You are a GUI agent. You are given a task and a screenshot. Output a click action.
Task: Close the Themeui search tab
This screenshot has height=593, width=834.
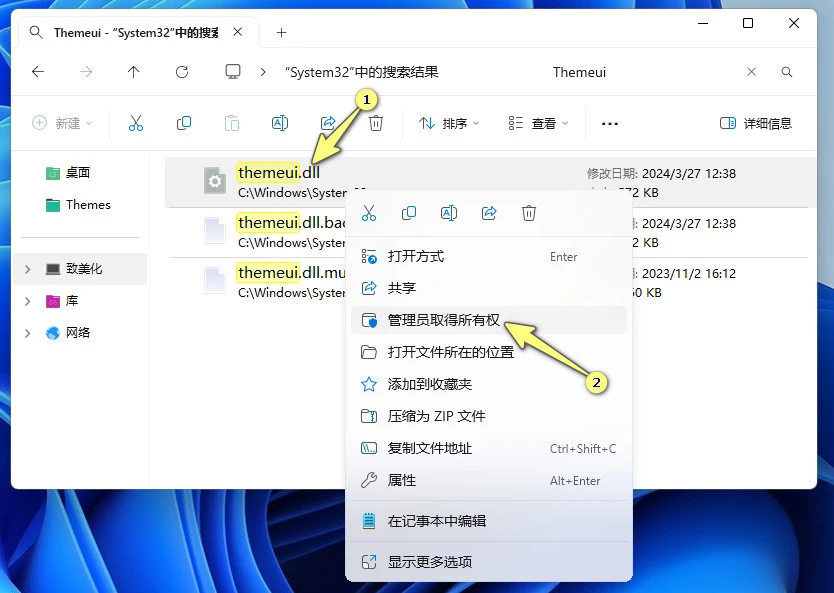pyautogui.click(x=238, y=32)
